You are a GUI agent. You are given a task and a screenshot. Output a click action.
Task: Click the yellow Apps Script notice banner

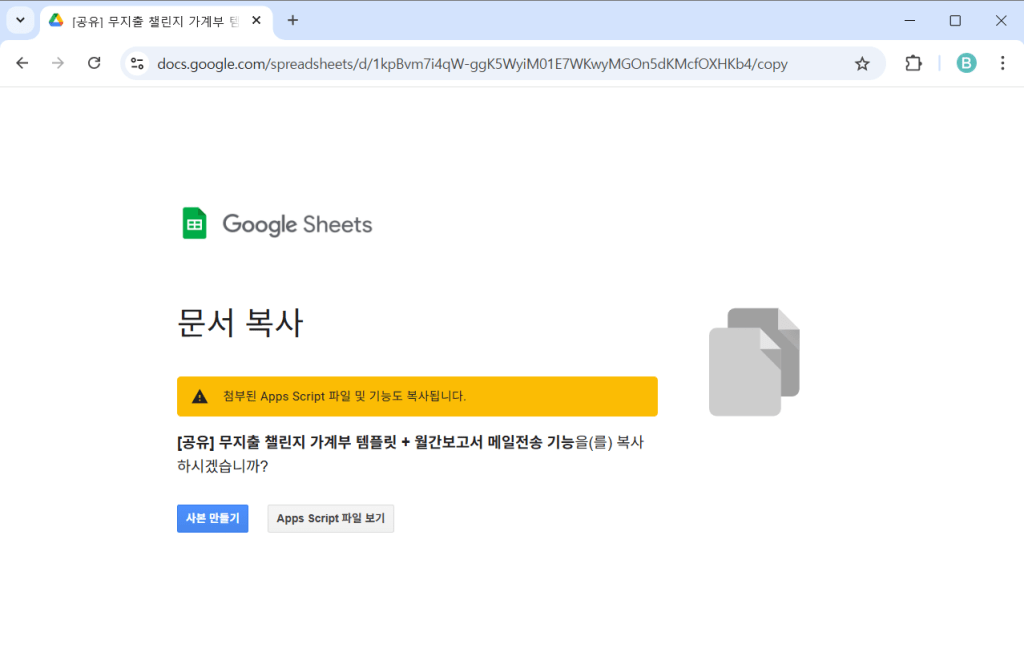pos(417,396)
